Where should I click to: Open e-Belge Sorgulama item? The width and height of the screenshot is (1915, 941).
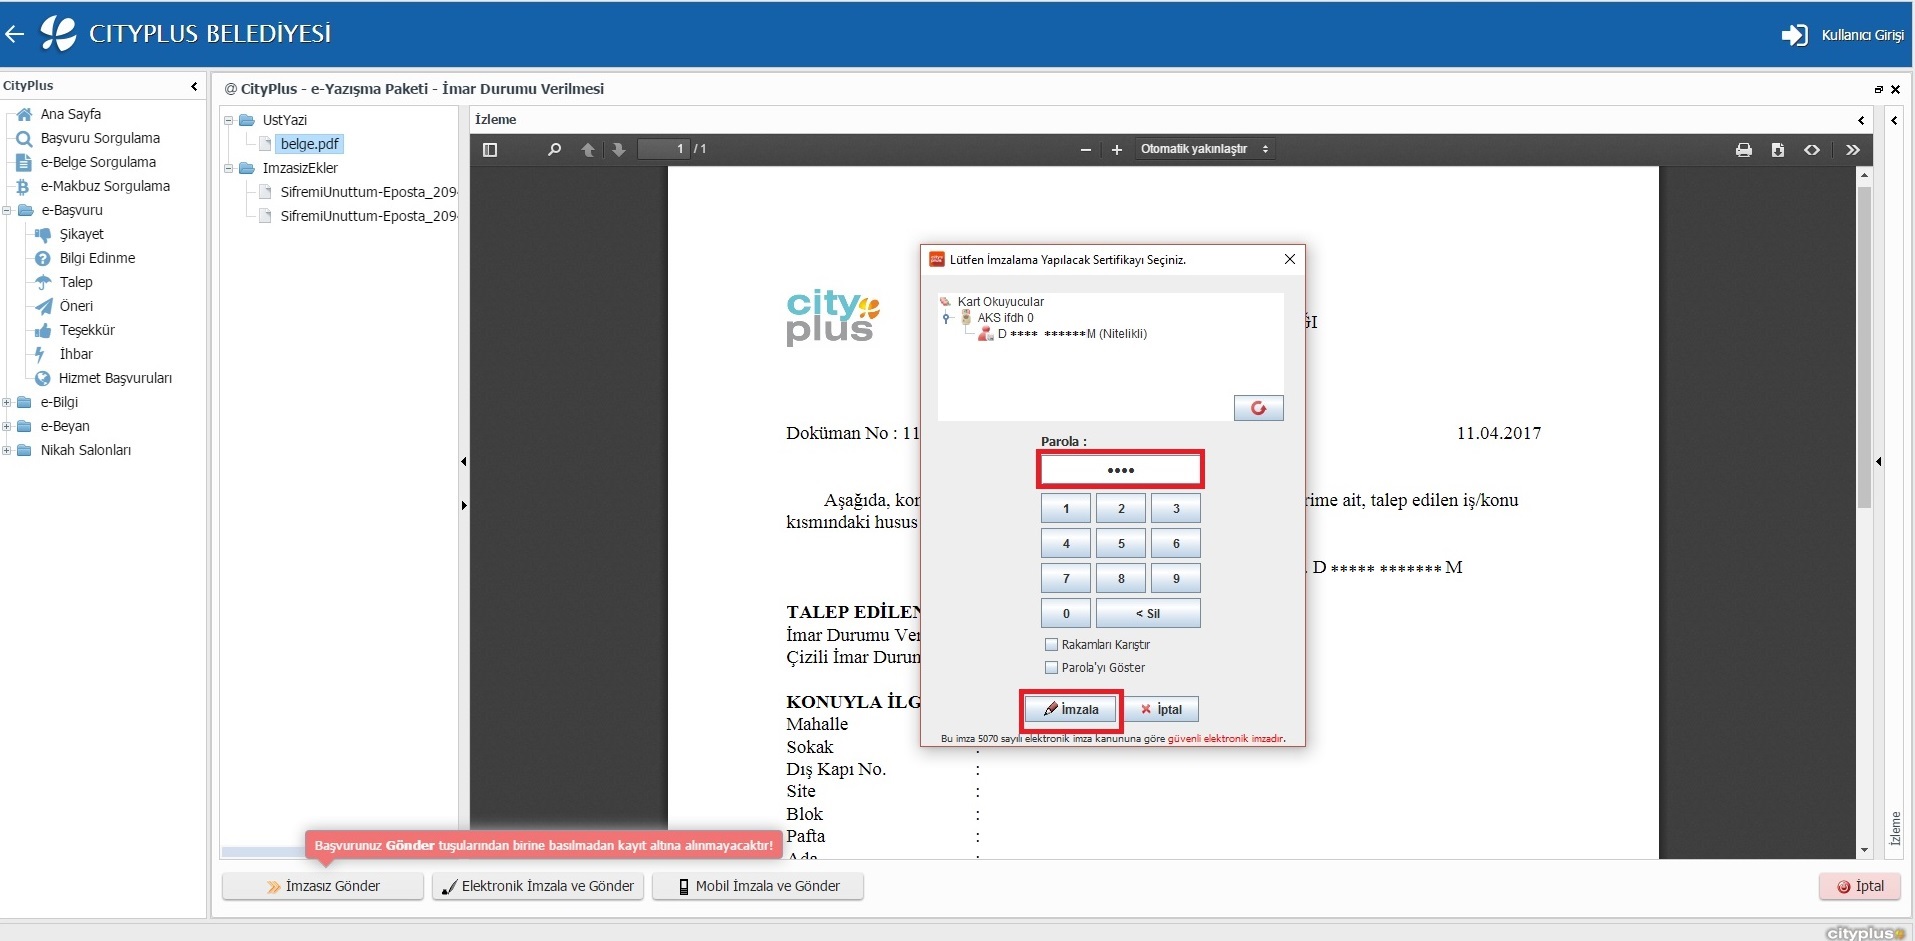[98, 162]
